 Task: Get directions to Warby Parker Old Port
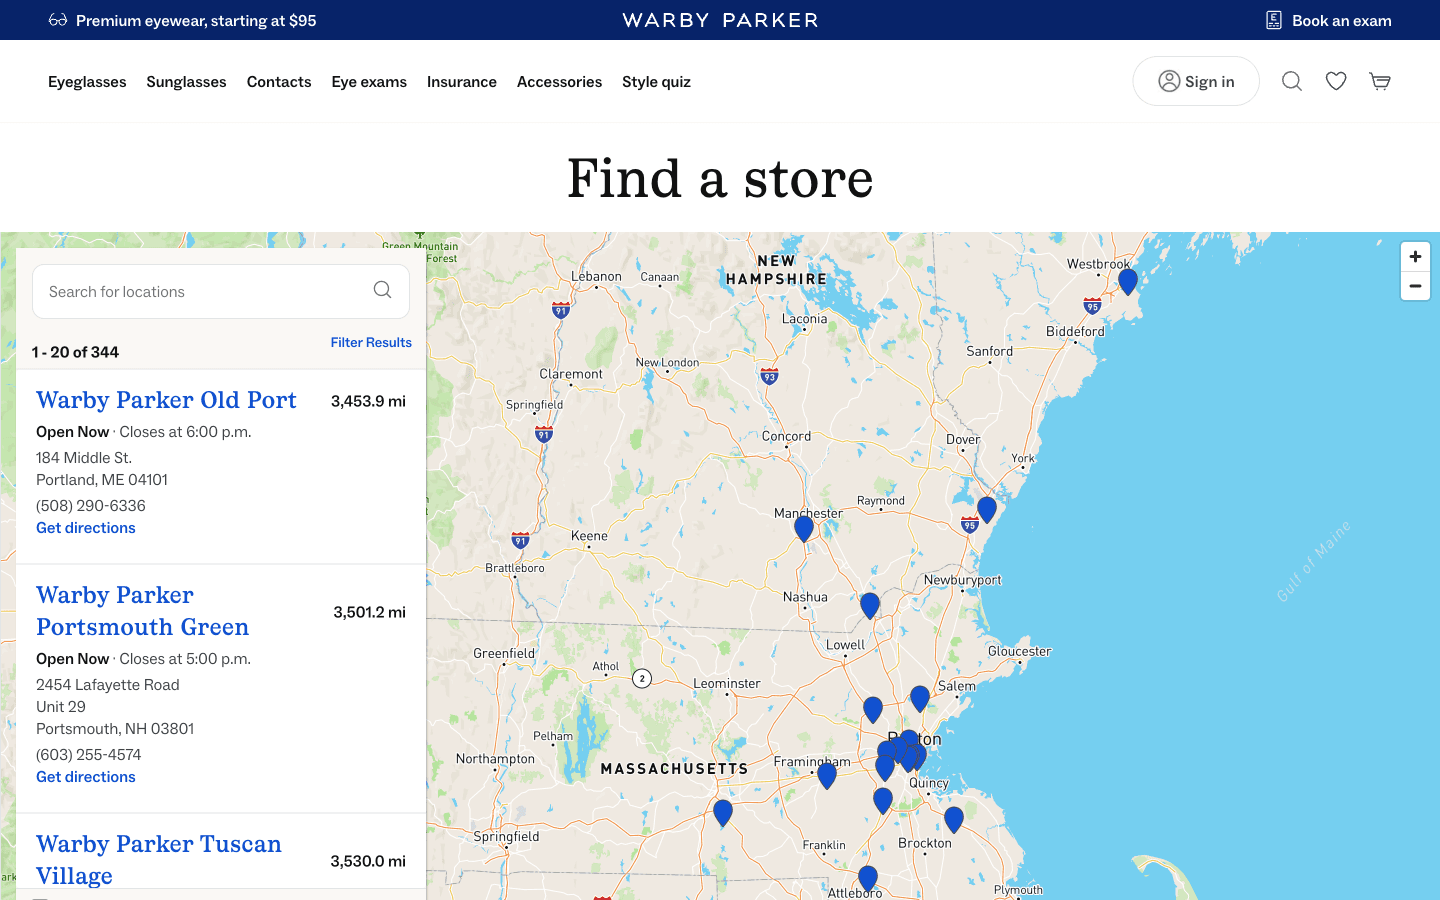85,527
